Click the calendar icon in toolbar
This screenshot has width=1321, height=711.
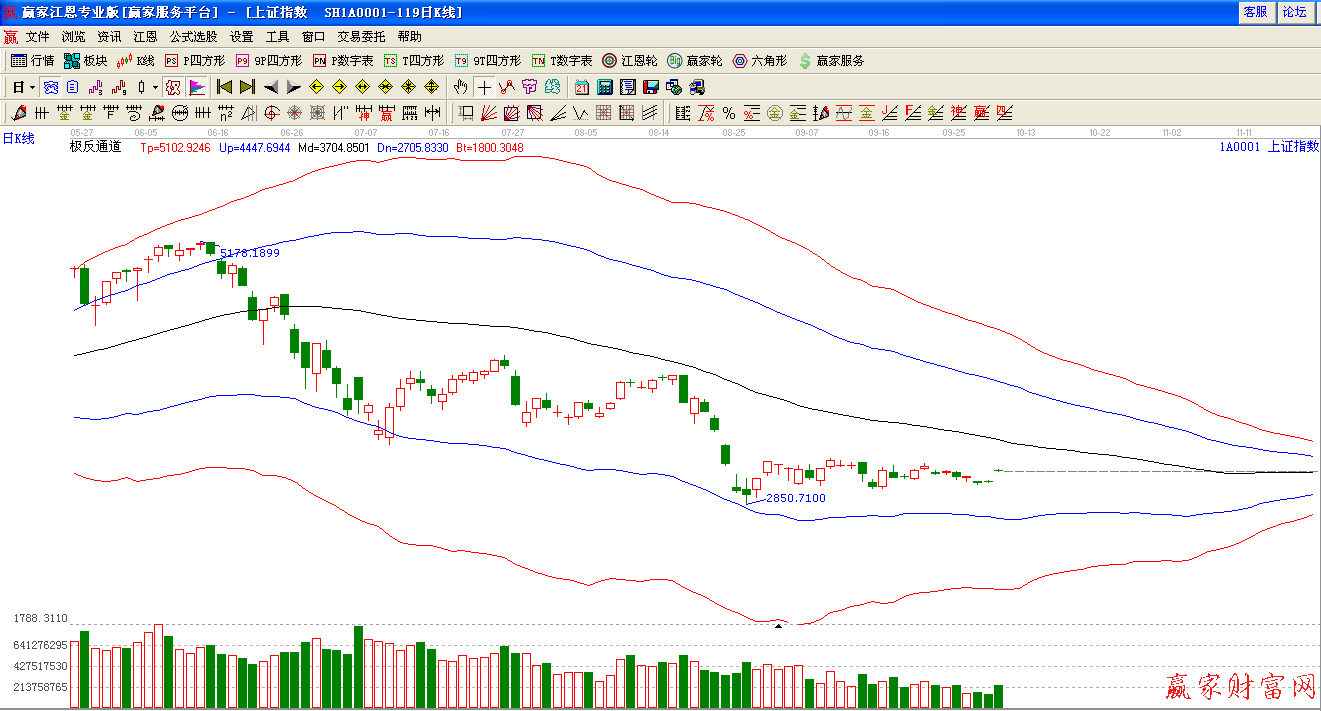point(581,87)
